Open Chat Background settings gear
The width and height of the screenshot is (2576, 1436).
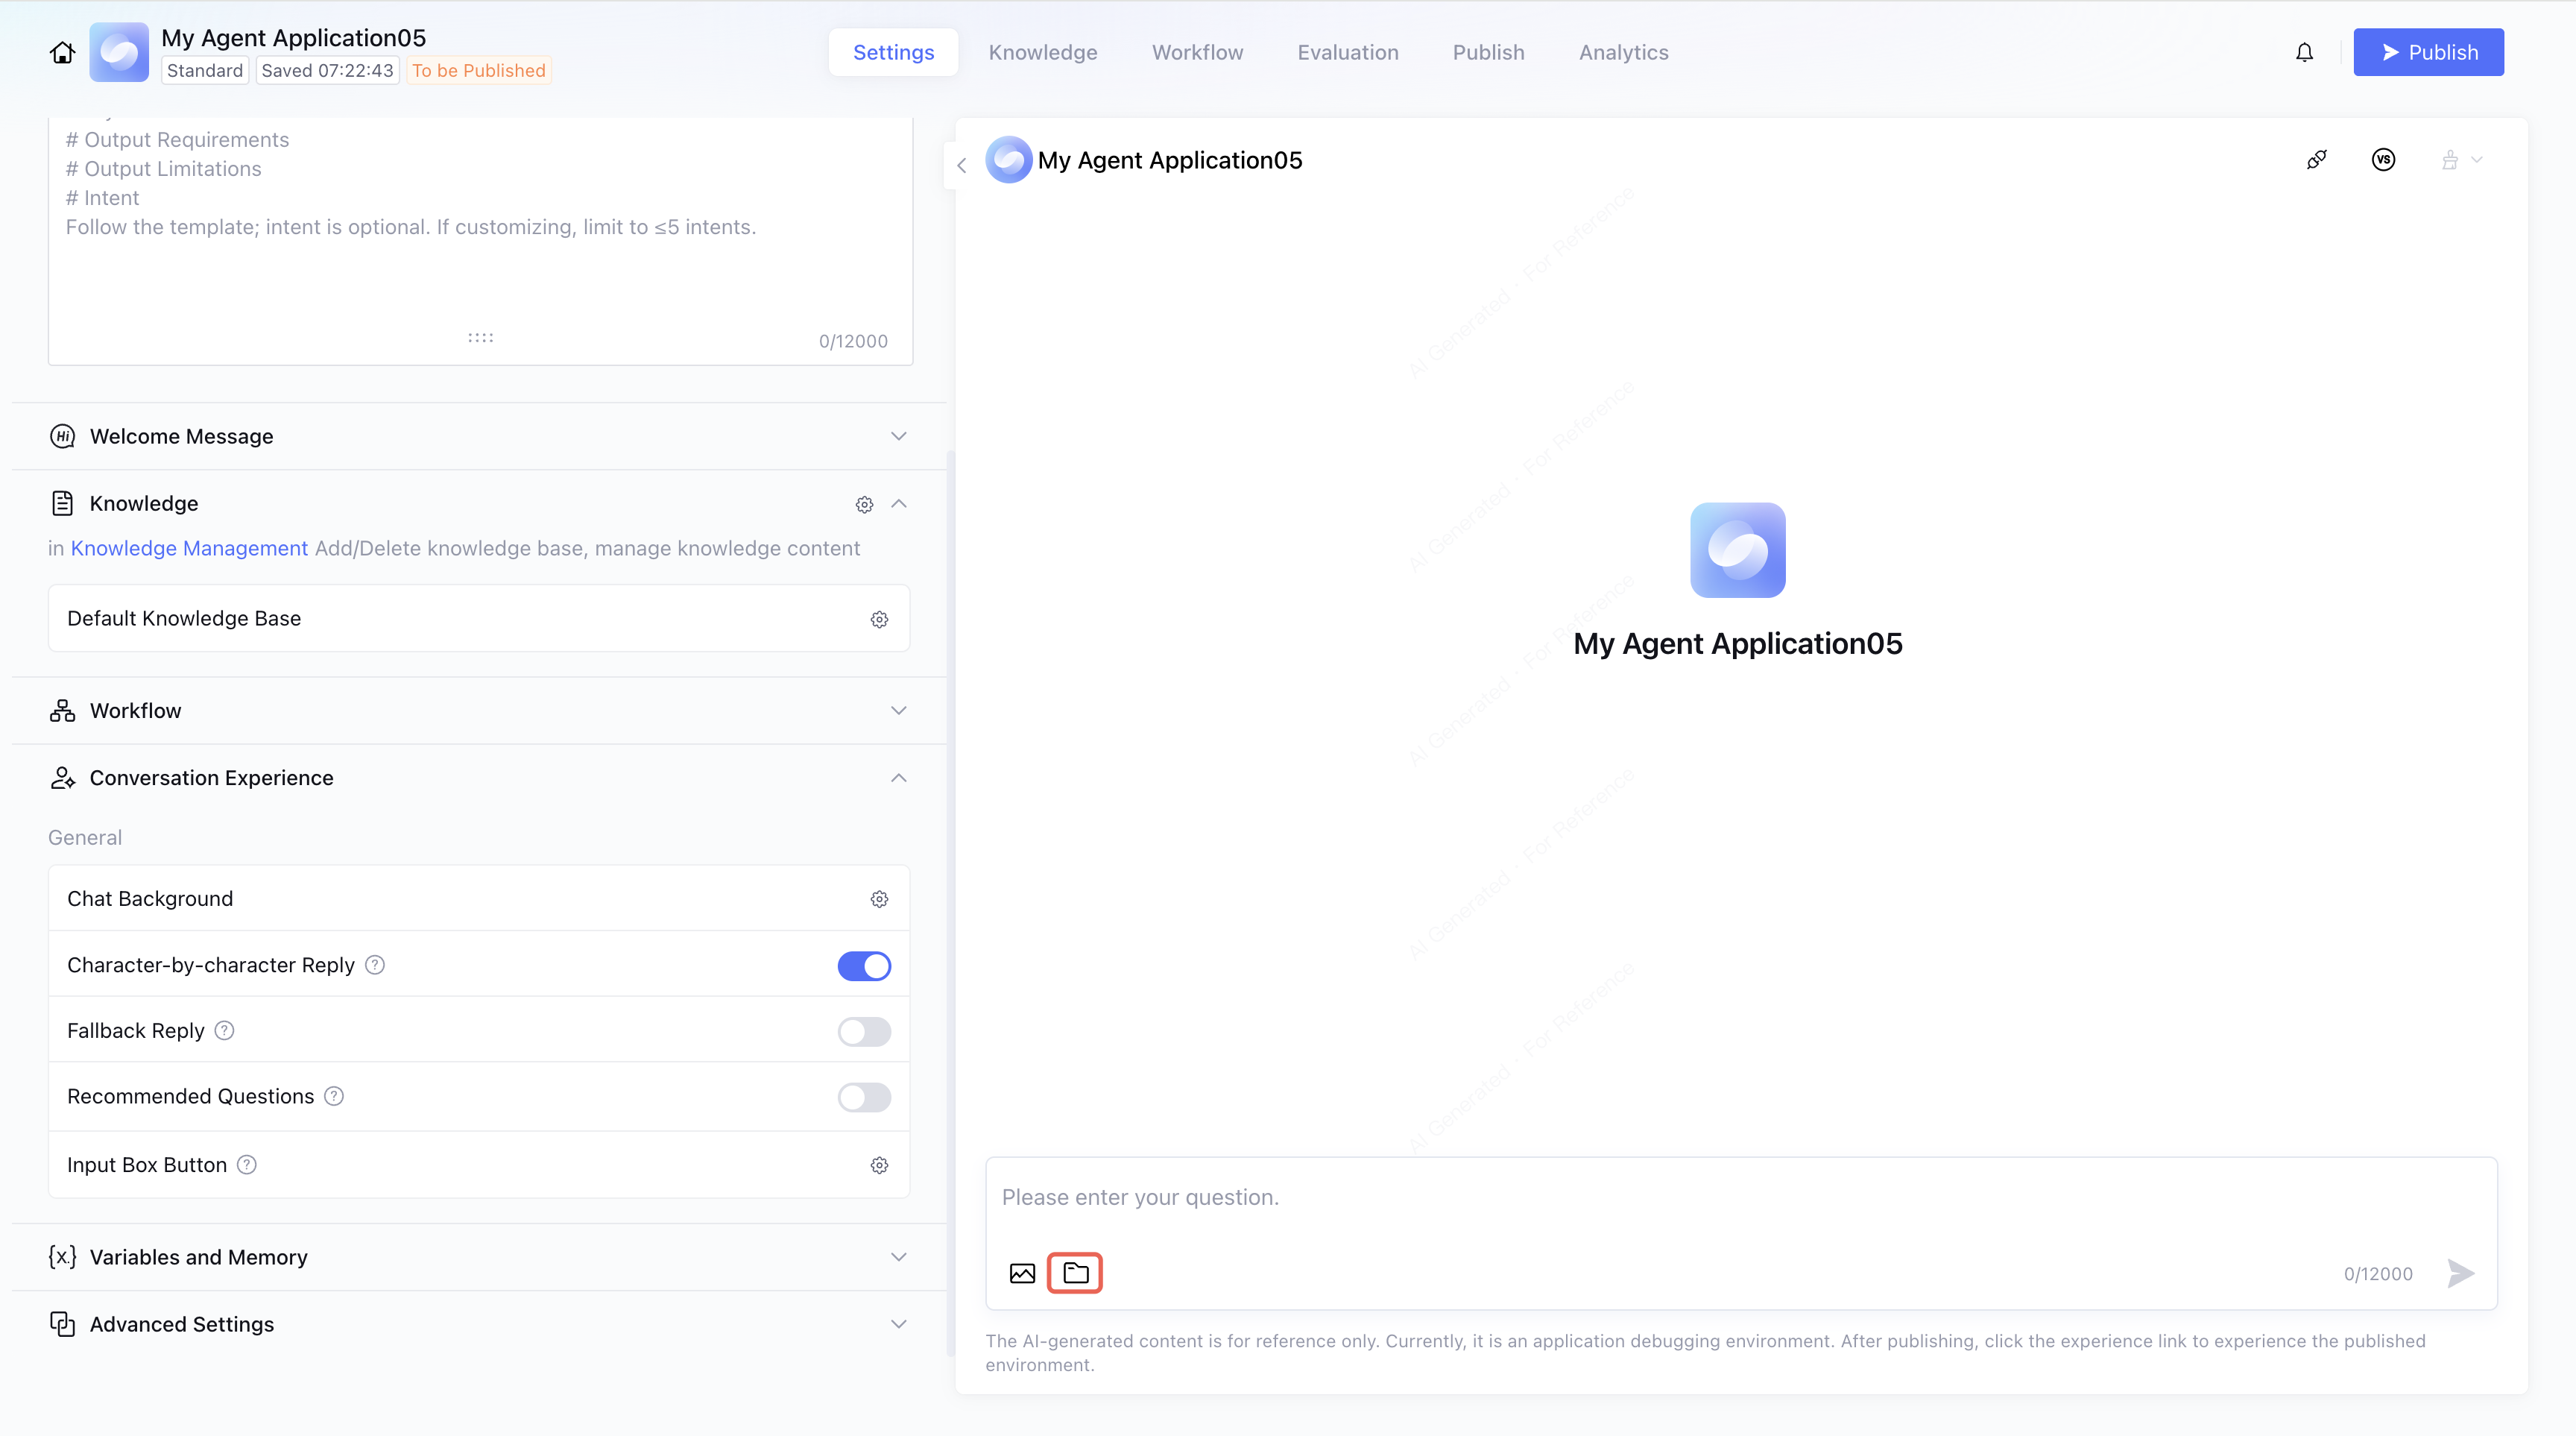click(x=879, y=899)
